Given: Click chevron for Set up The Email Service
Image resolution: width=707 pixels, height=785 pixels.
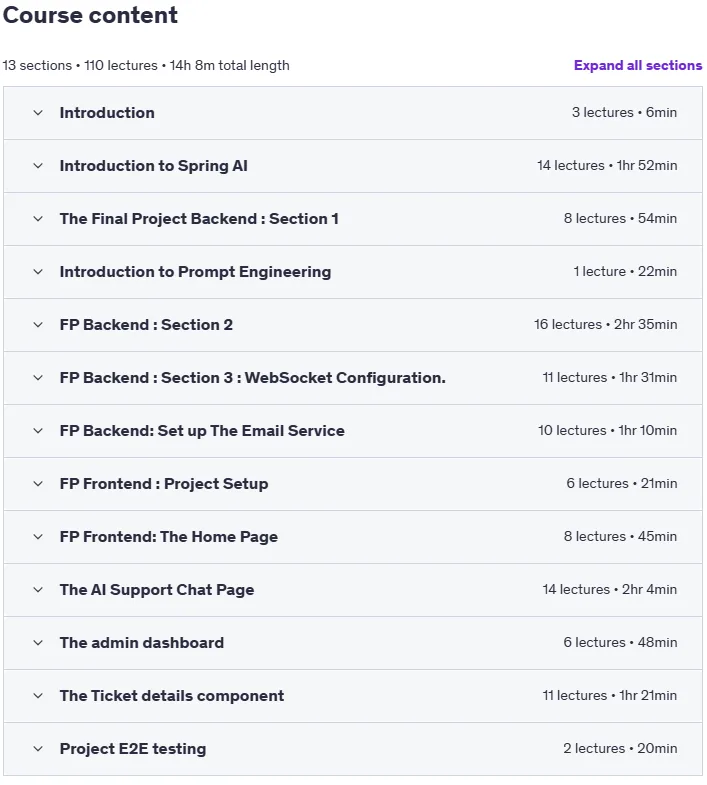Looking at the screenshot, I should [38, 431].
